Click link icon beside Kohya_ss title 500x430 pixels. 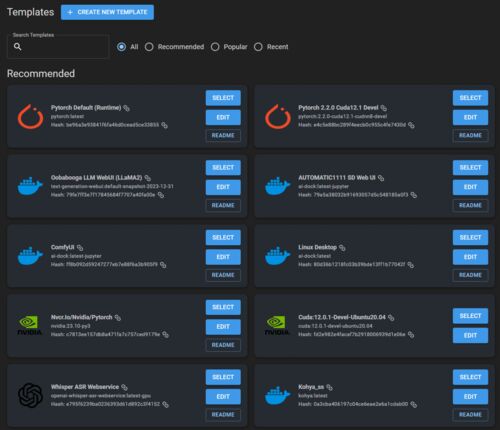(x=329, y=387)
